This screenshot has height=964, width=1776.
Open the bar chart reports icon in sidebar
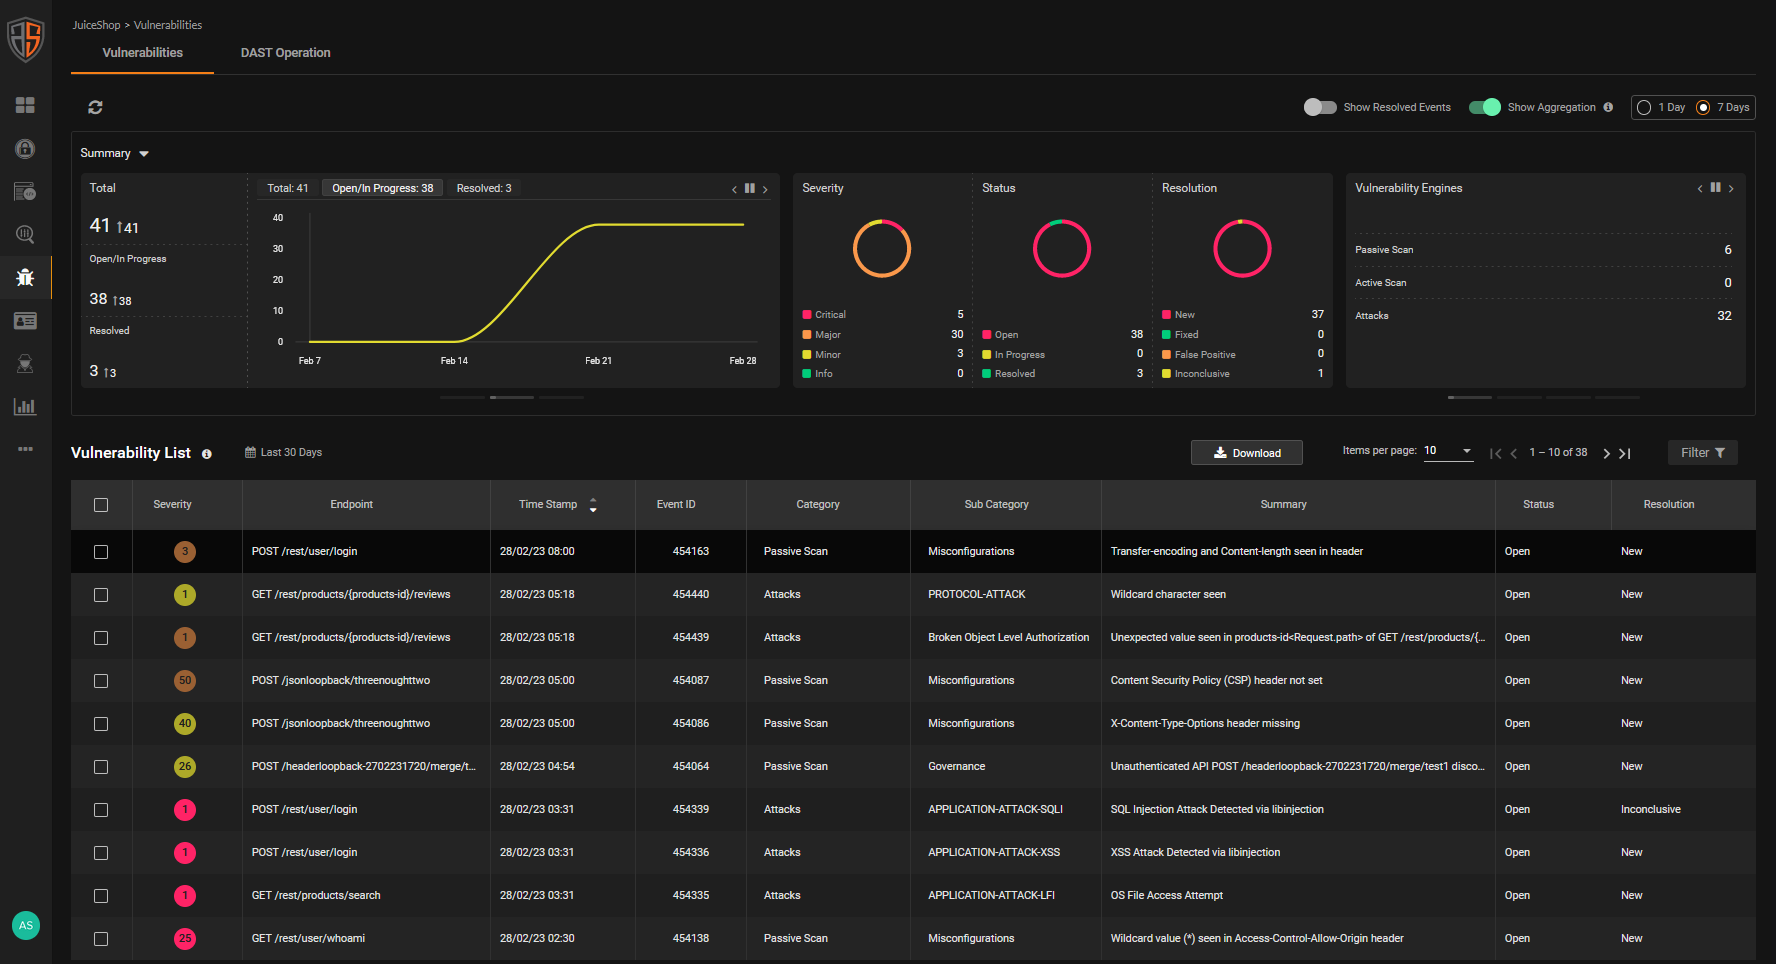tap(25, 406)
